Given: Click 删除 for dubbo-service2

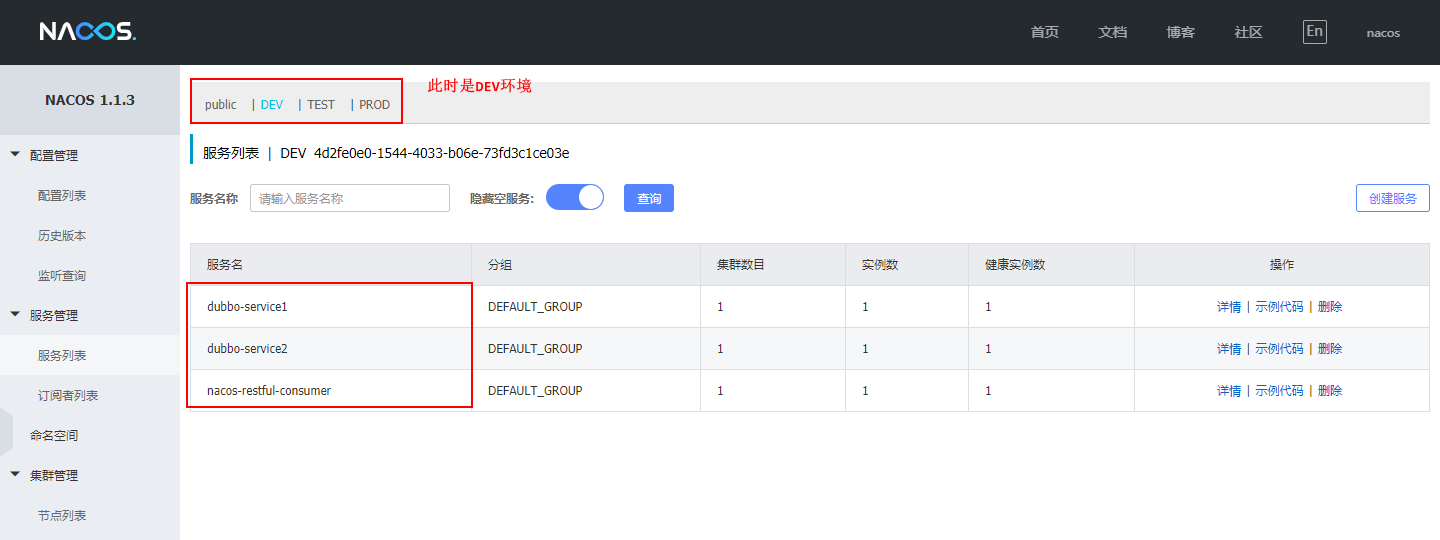Looking at the screenshot, I should pos(1330,349).
